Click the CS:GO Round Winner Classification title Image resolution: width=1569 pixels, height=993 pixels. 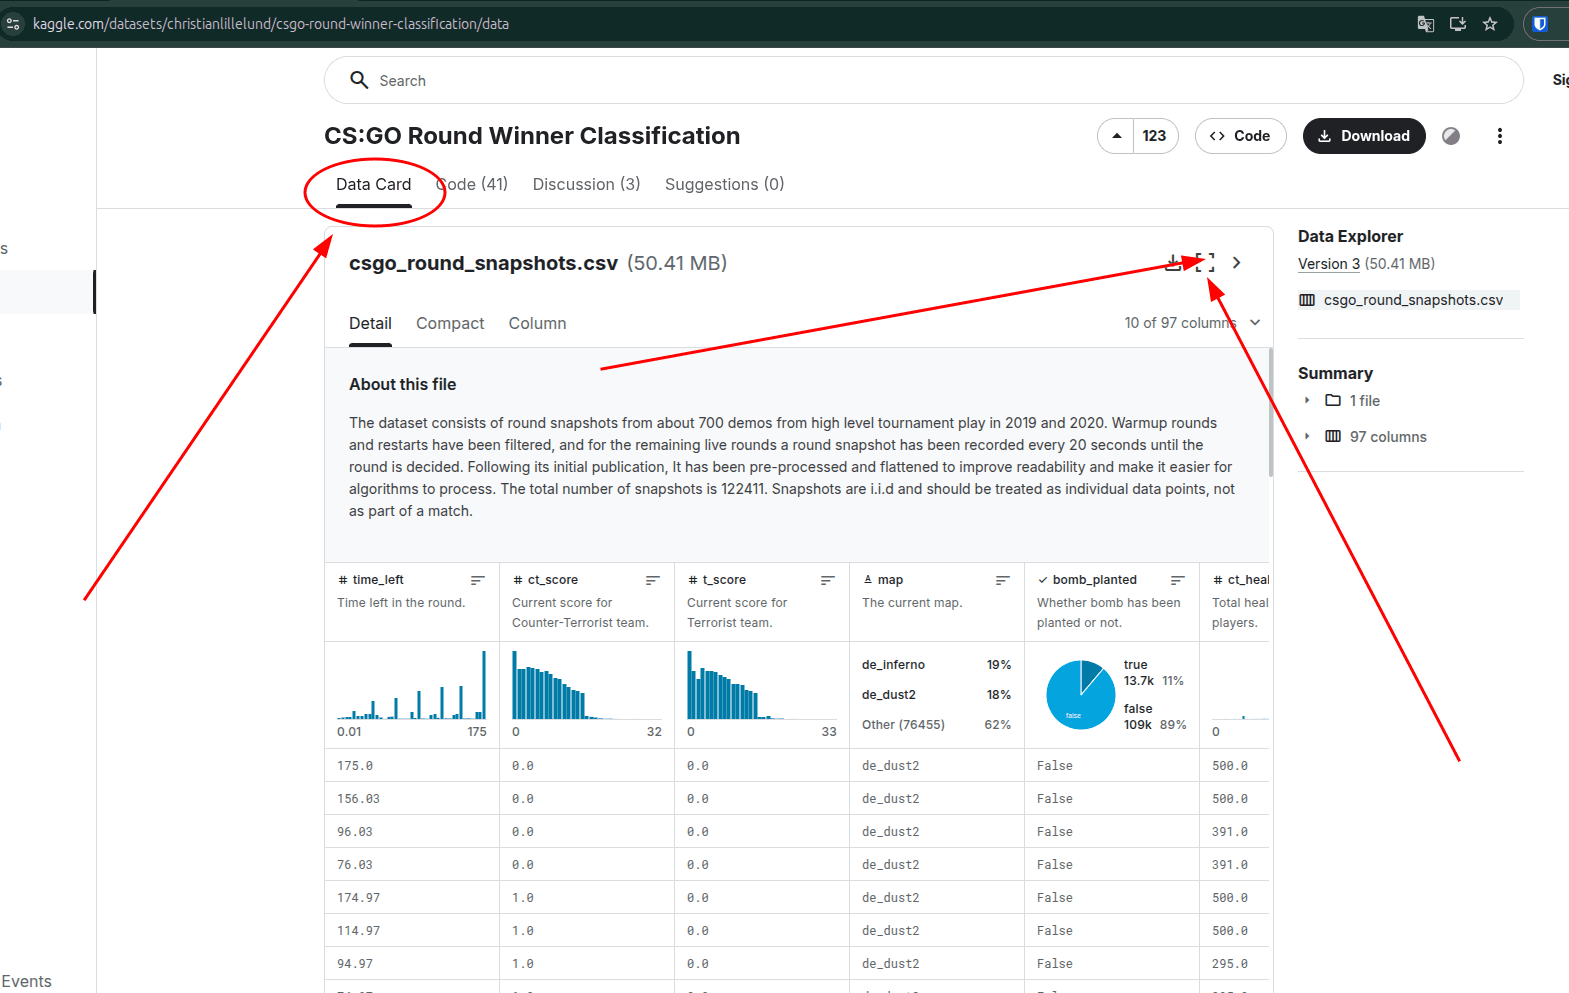tap(532, 136)
